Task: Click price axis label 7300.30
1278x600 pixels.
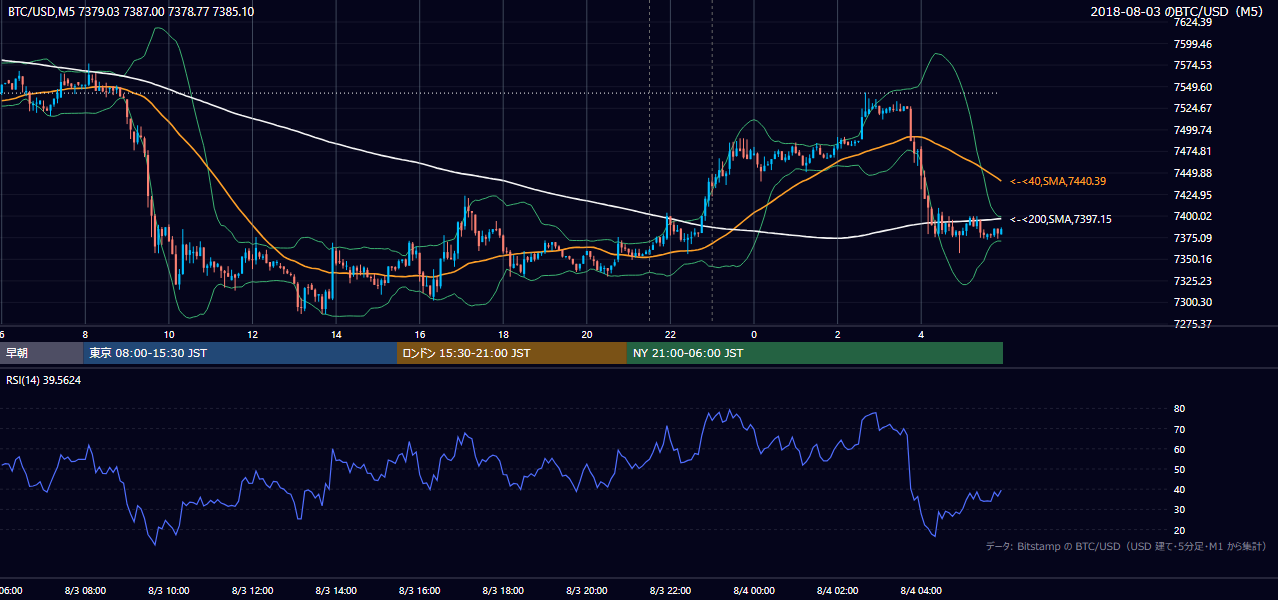Action: coord(1193,302)
